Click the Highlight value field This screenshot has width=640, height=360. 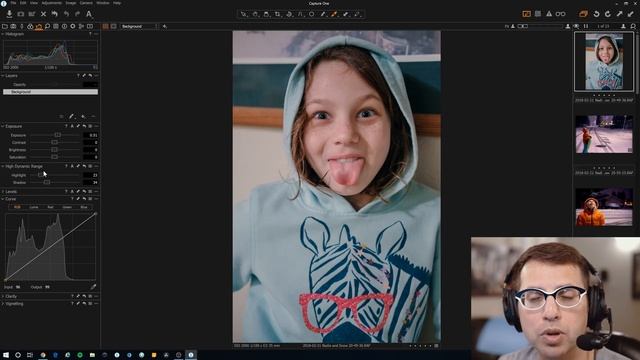90,175
